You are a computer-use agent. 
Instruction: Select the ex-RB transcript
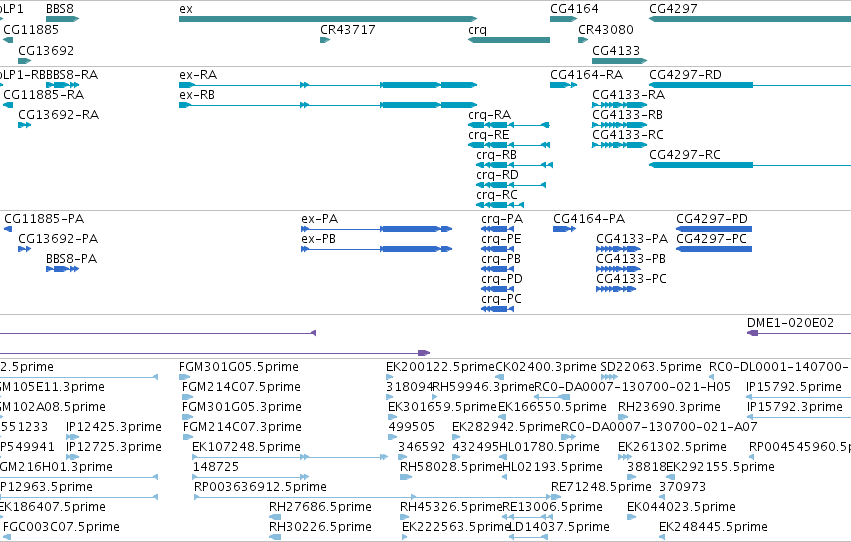(x=328, y=105)
